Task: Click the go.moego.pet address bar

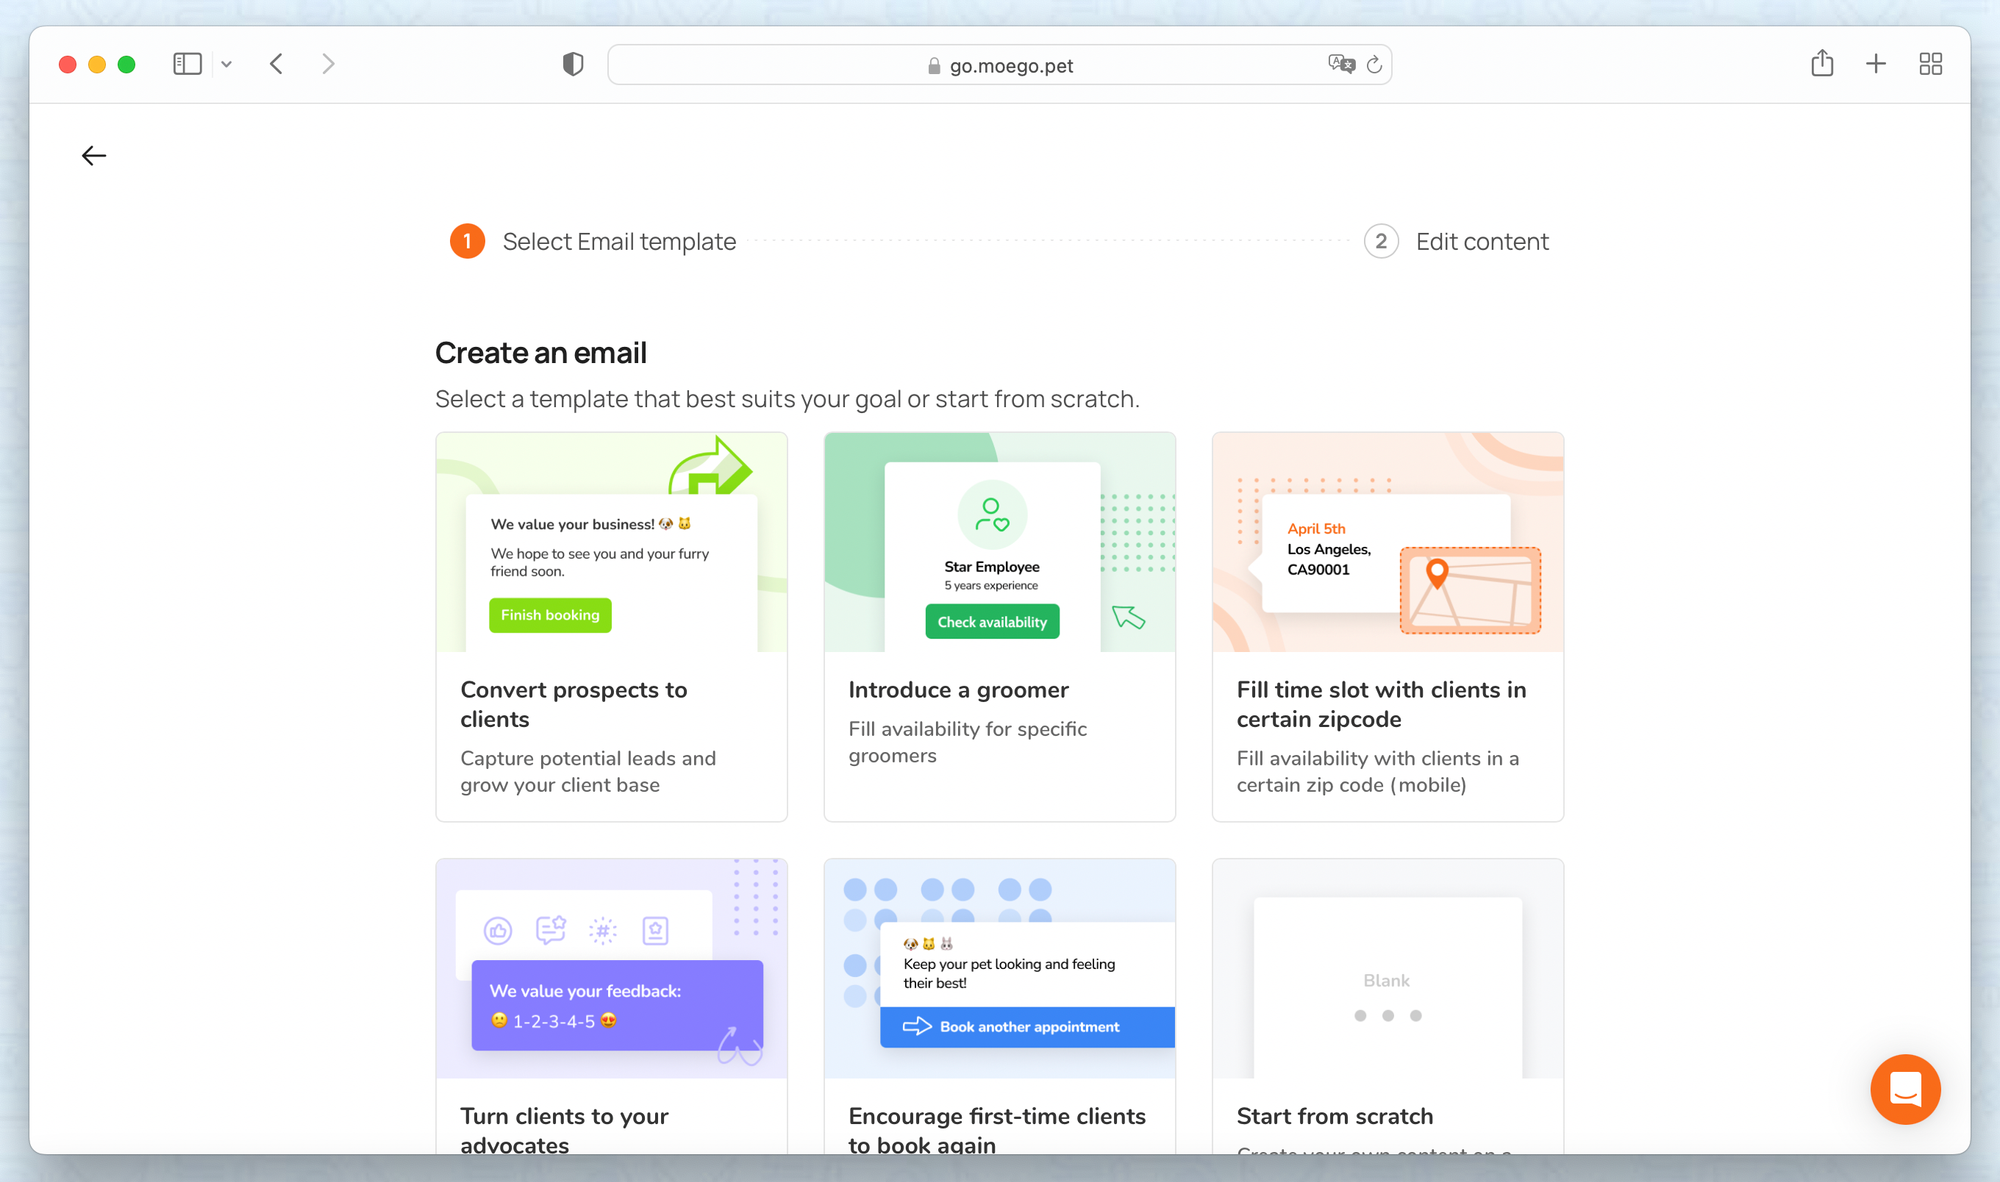Action: point(1000,66)
